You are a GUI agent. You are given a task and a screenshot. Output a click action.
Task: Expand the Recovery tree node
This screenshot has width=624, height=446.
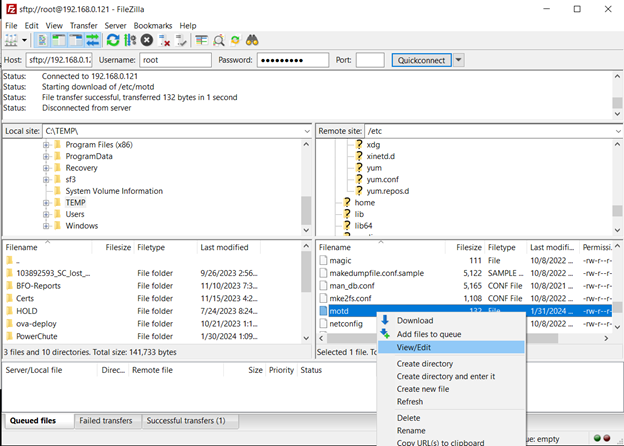tap(46, 168)
